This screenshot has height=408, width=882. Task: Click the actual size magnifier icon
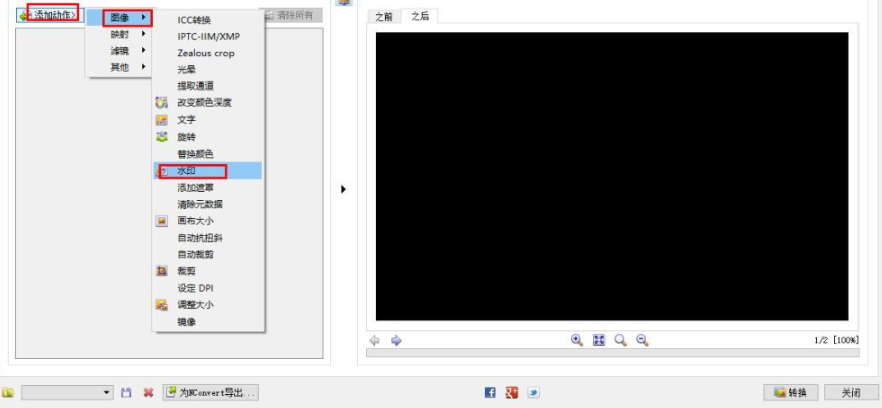click(620, 340)
